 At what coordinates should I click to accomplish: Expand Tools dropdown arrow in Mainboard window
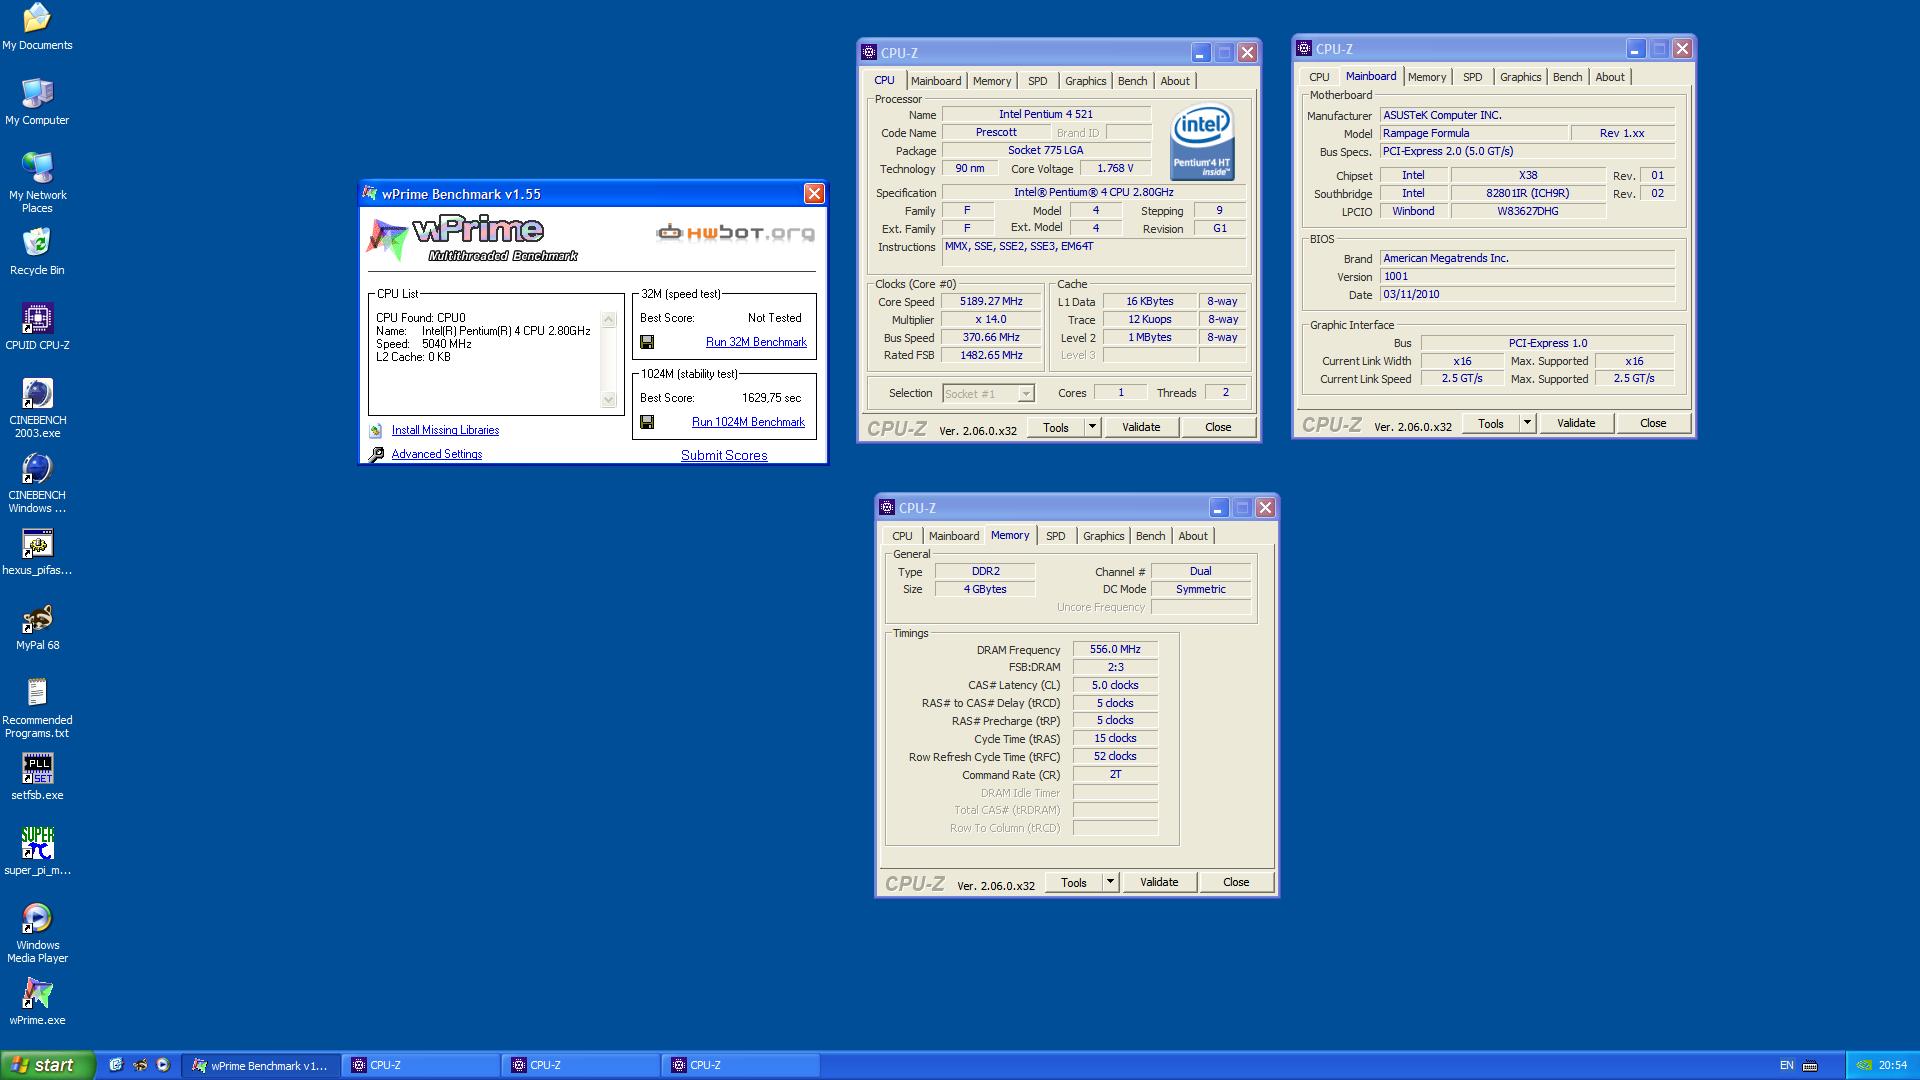click(1527, 424)
